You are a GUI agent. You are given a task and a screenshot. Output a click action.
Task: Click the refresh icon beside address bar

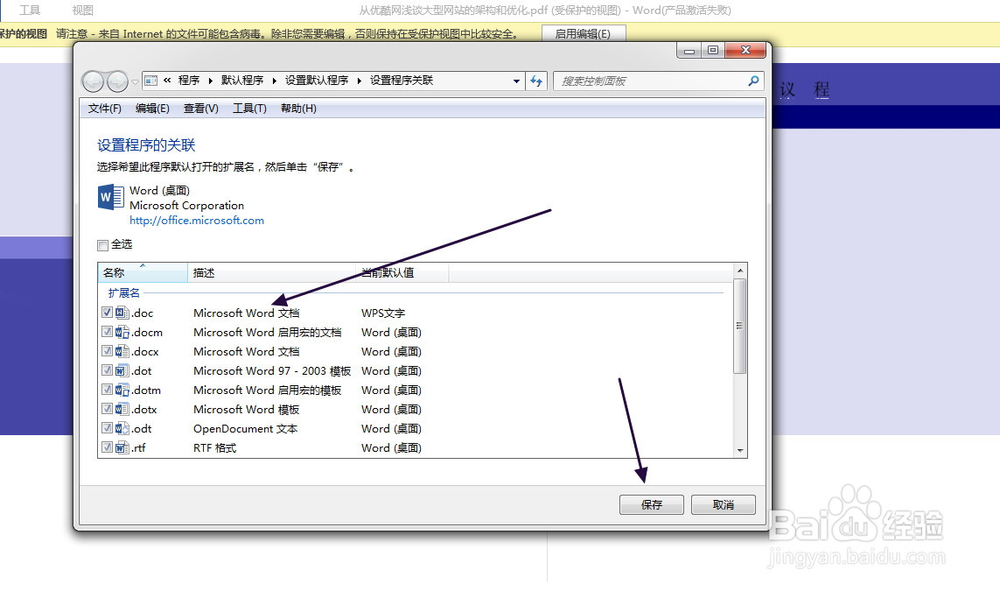[536, 81]
